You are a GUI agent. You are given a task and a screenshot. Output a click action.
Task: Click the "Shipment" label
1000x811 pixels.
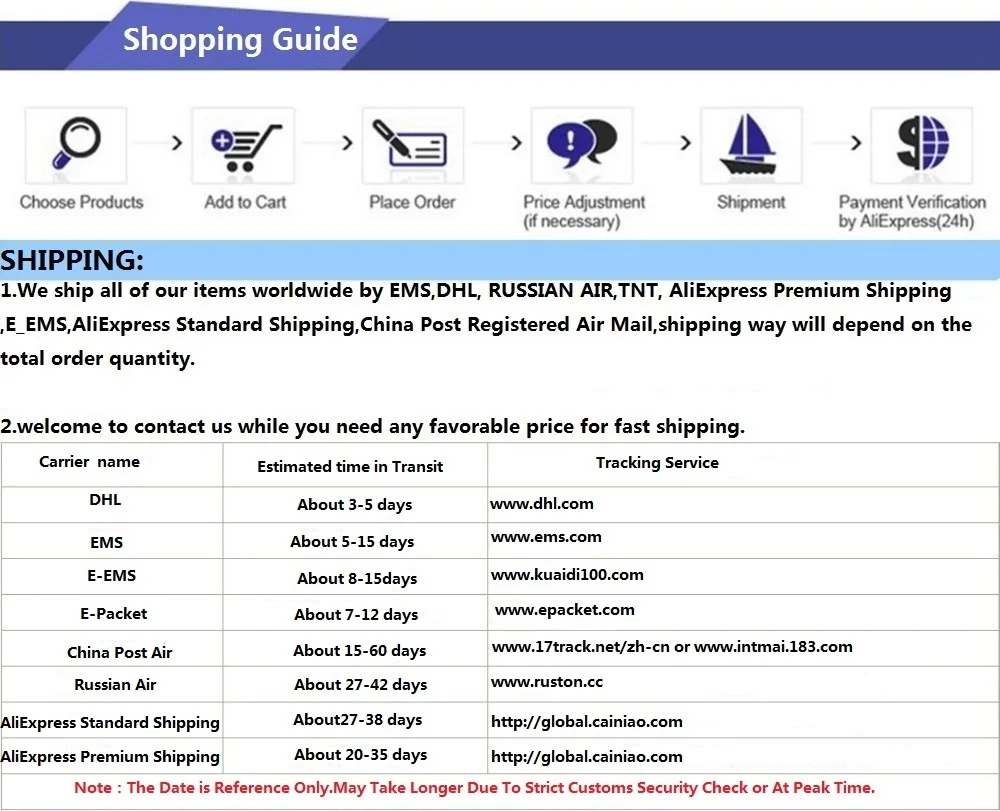coord(751,202)
